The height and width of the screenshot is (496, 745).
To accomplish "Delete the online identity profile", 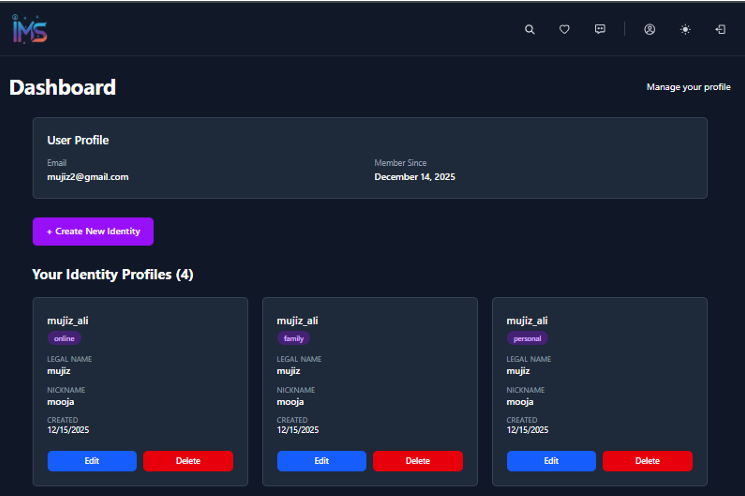I will [x=188, y=461].
